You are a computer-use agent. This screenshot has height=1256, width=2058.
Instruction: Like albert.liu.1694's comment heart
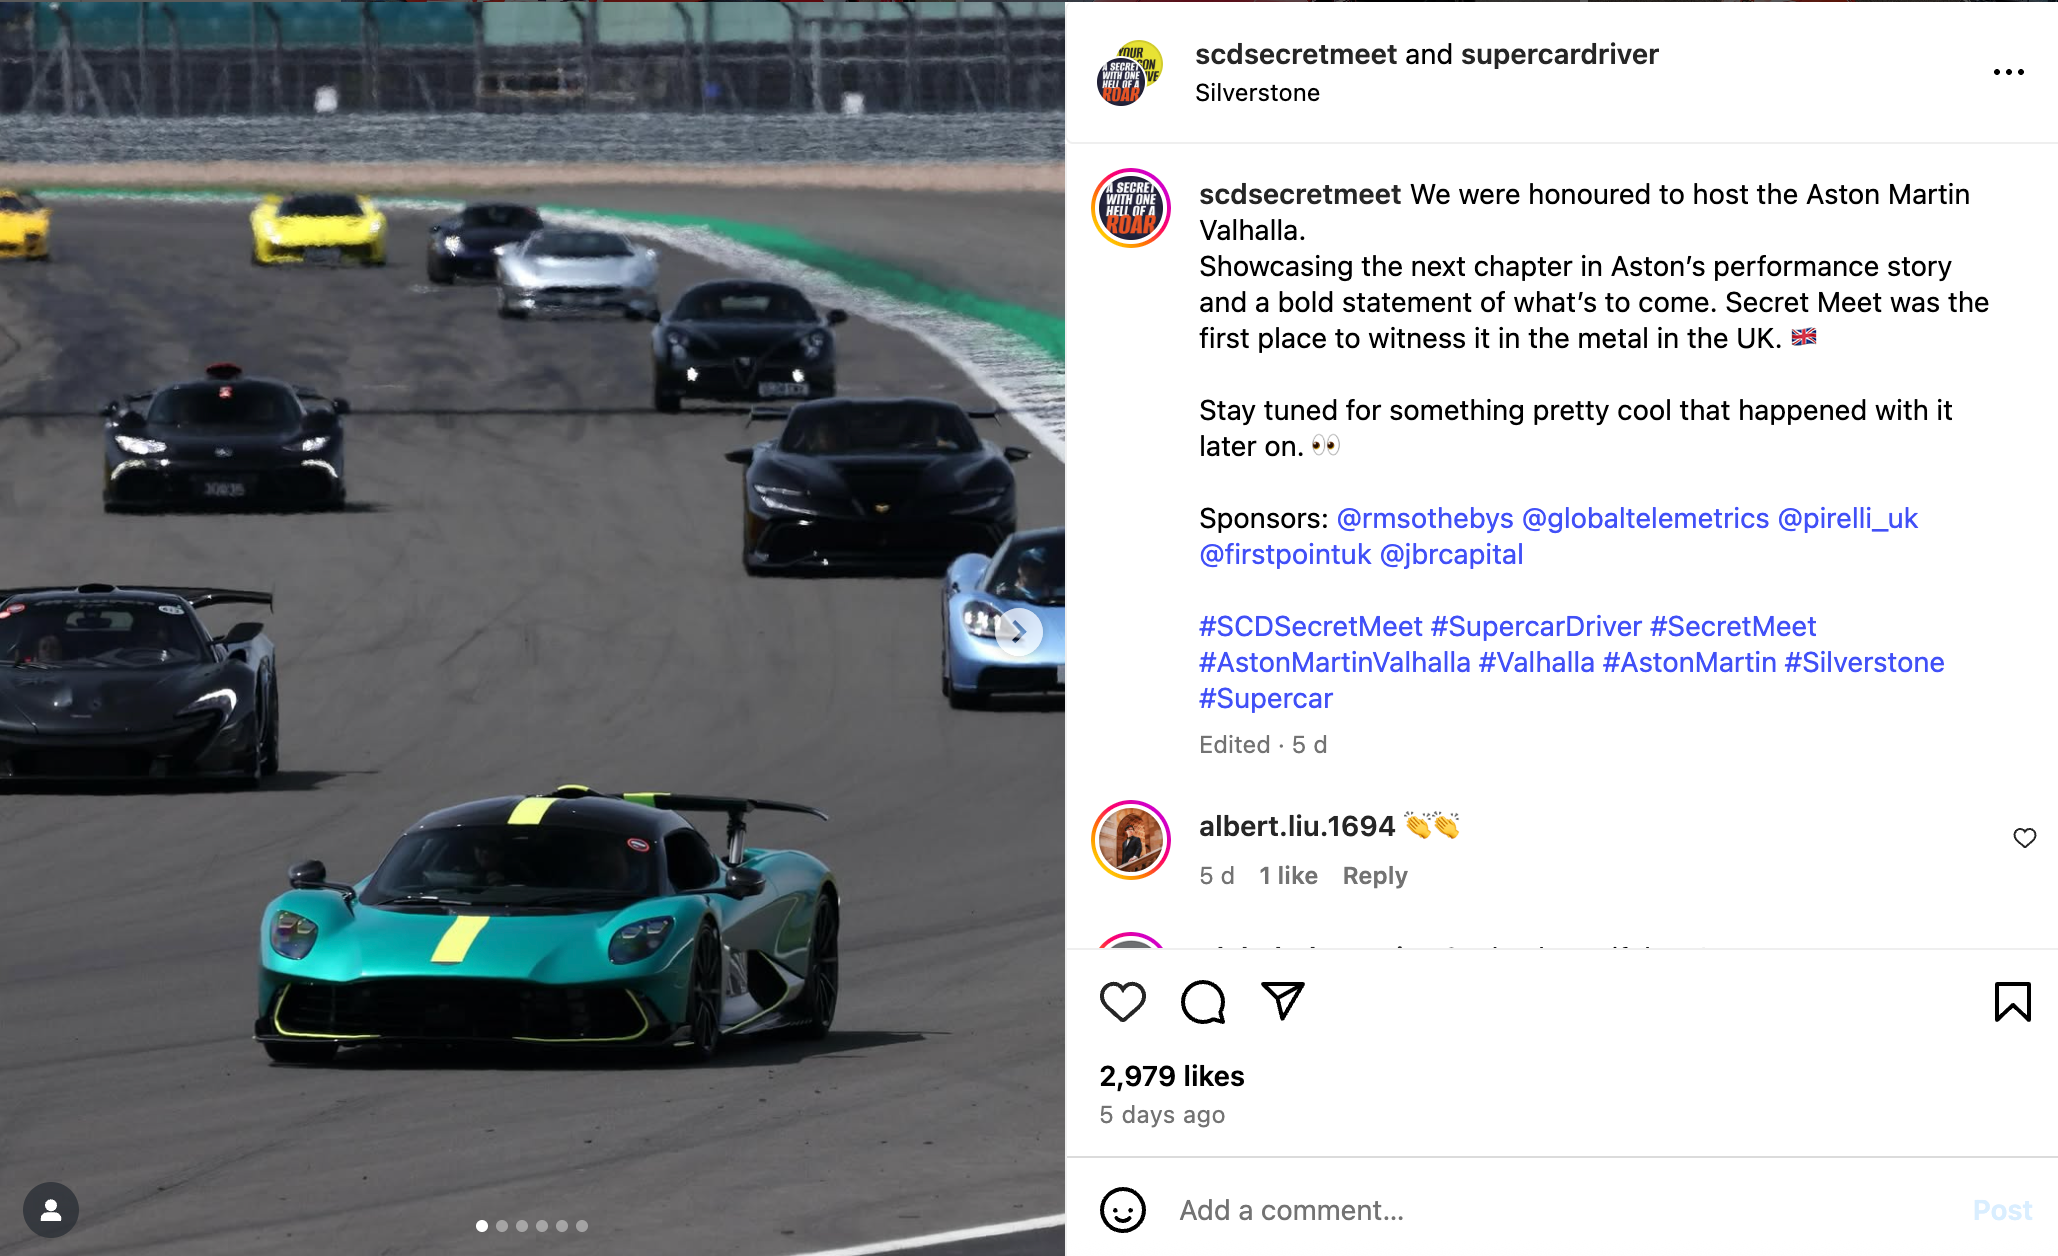pyautogui.click(x=2024, y=838)
